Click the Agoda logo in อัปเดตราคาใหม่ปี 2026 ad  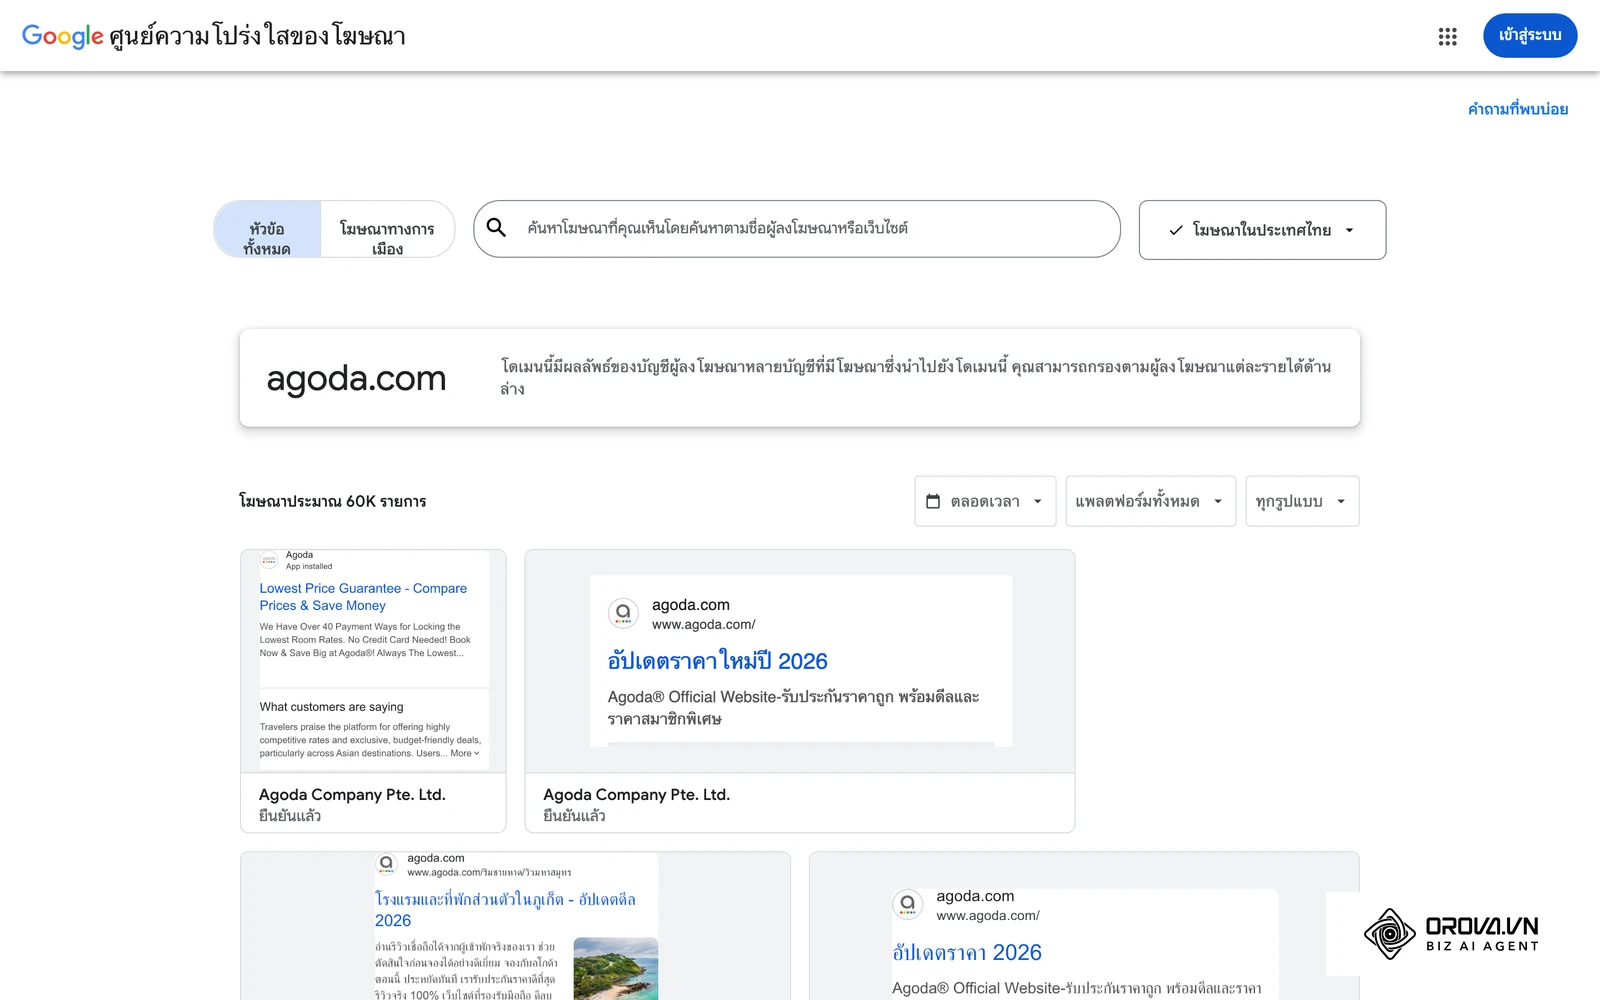pyautogui.click(x=623, y=613)
